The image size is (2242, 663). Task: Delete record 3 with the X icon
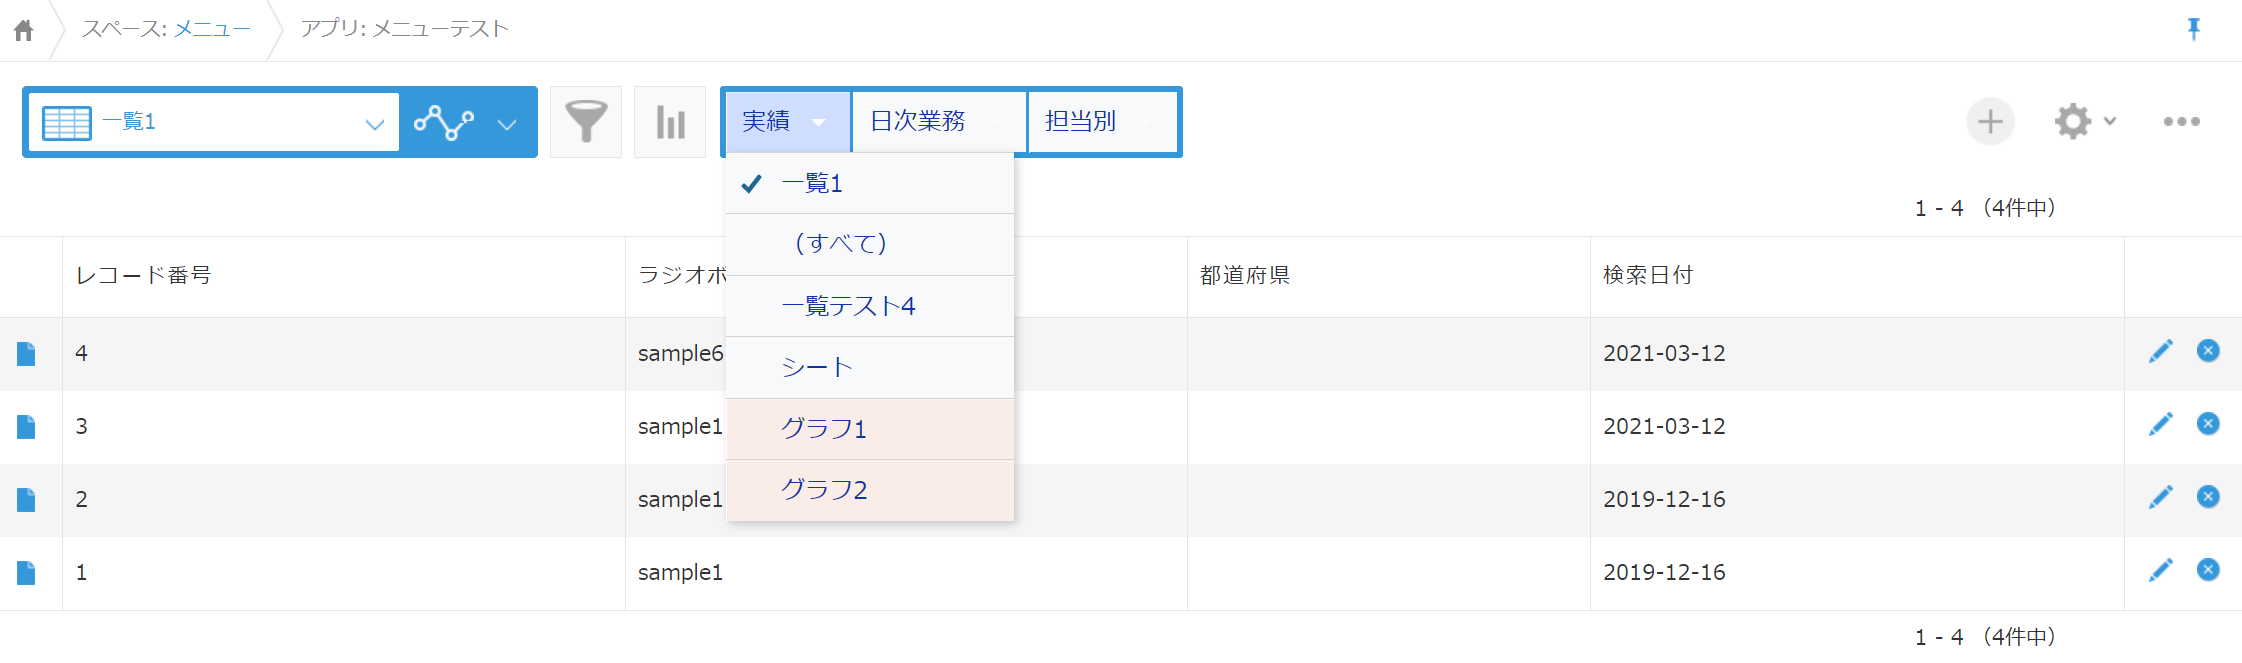click(2208, 424)
